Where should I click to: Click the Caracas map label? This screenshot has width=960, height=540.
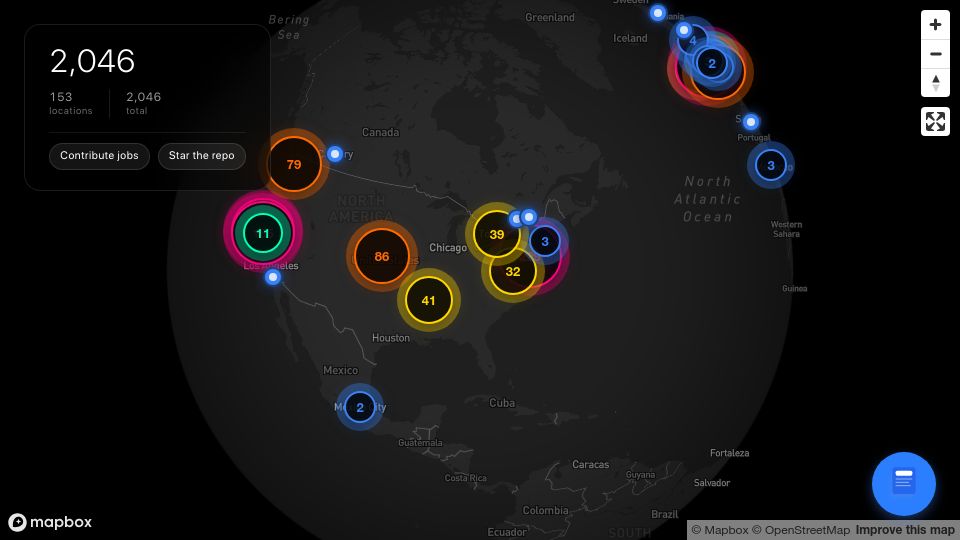pos(590,465)
